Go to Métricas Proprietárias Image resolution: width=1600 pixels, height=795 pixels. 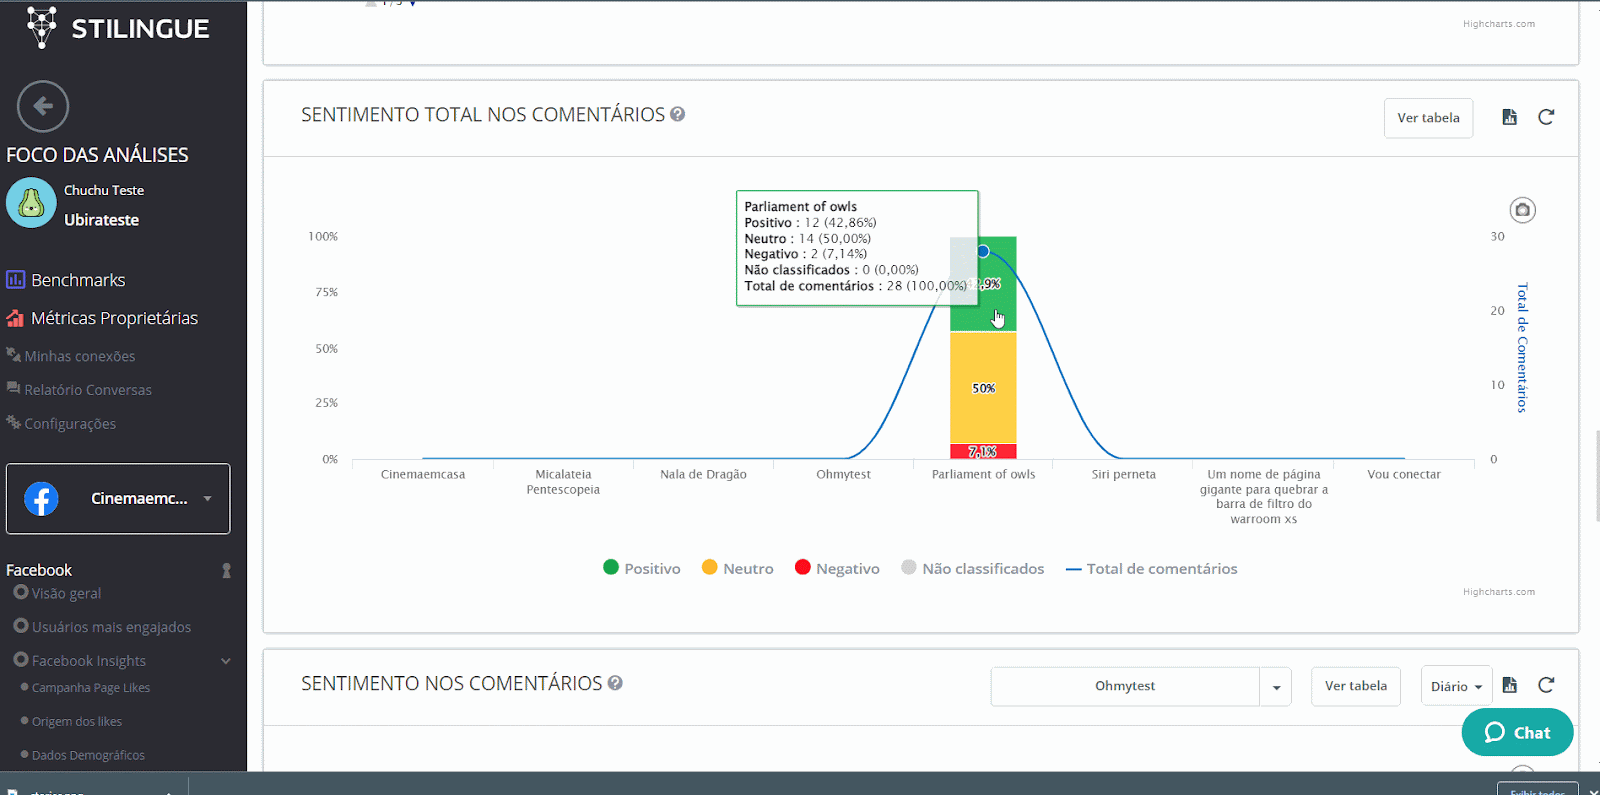tap(113, 318)
